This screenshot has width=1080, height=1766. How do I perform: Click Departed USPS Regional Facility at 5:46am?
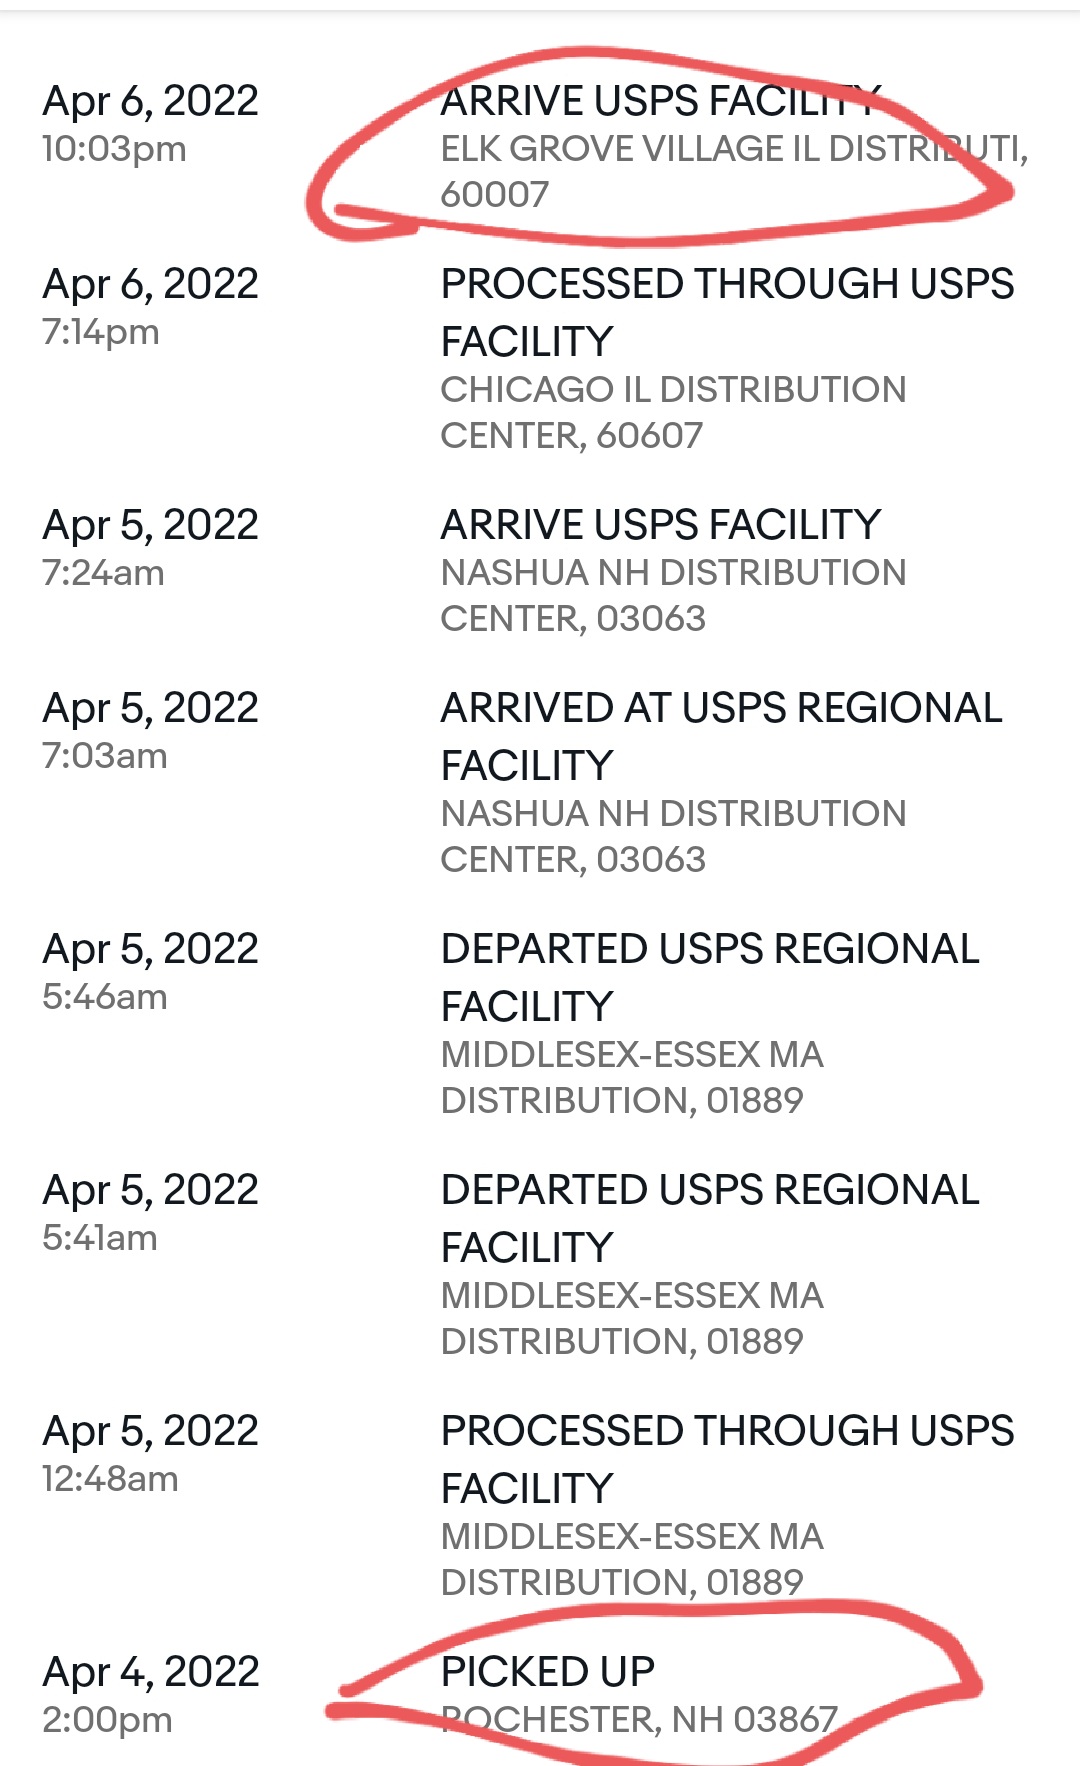tap(710, 978)
